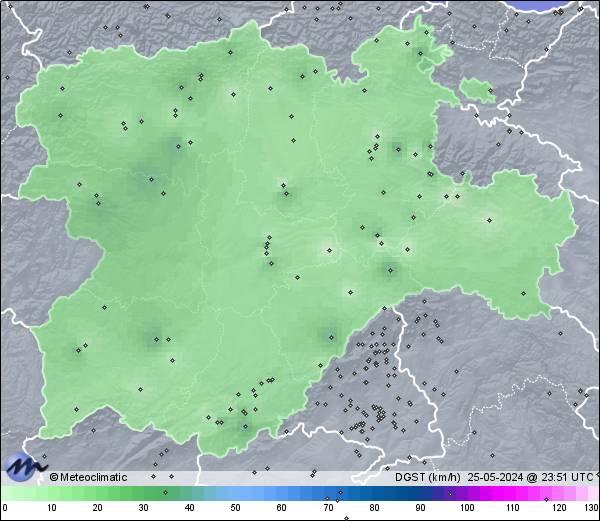Click scale value 120

[559, 508]
